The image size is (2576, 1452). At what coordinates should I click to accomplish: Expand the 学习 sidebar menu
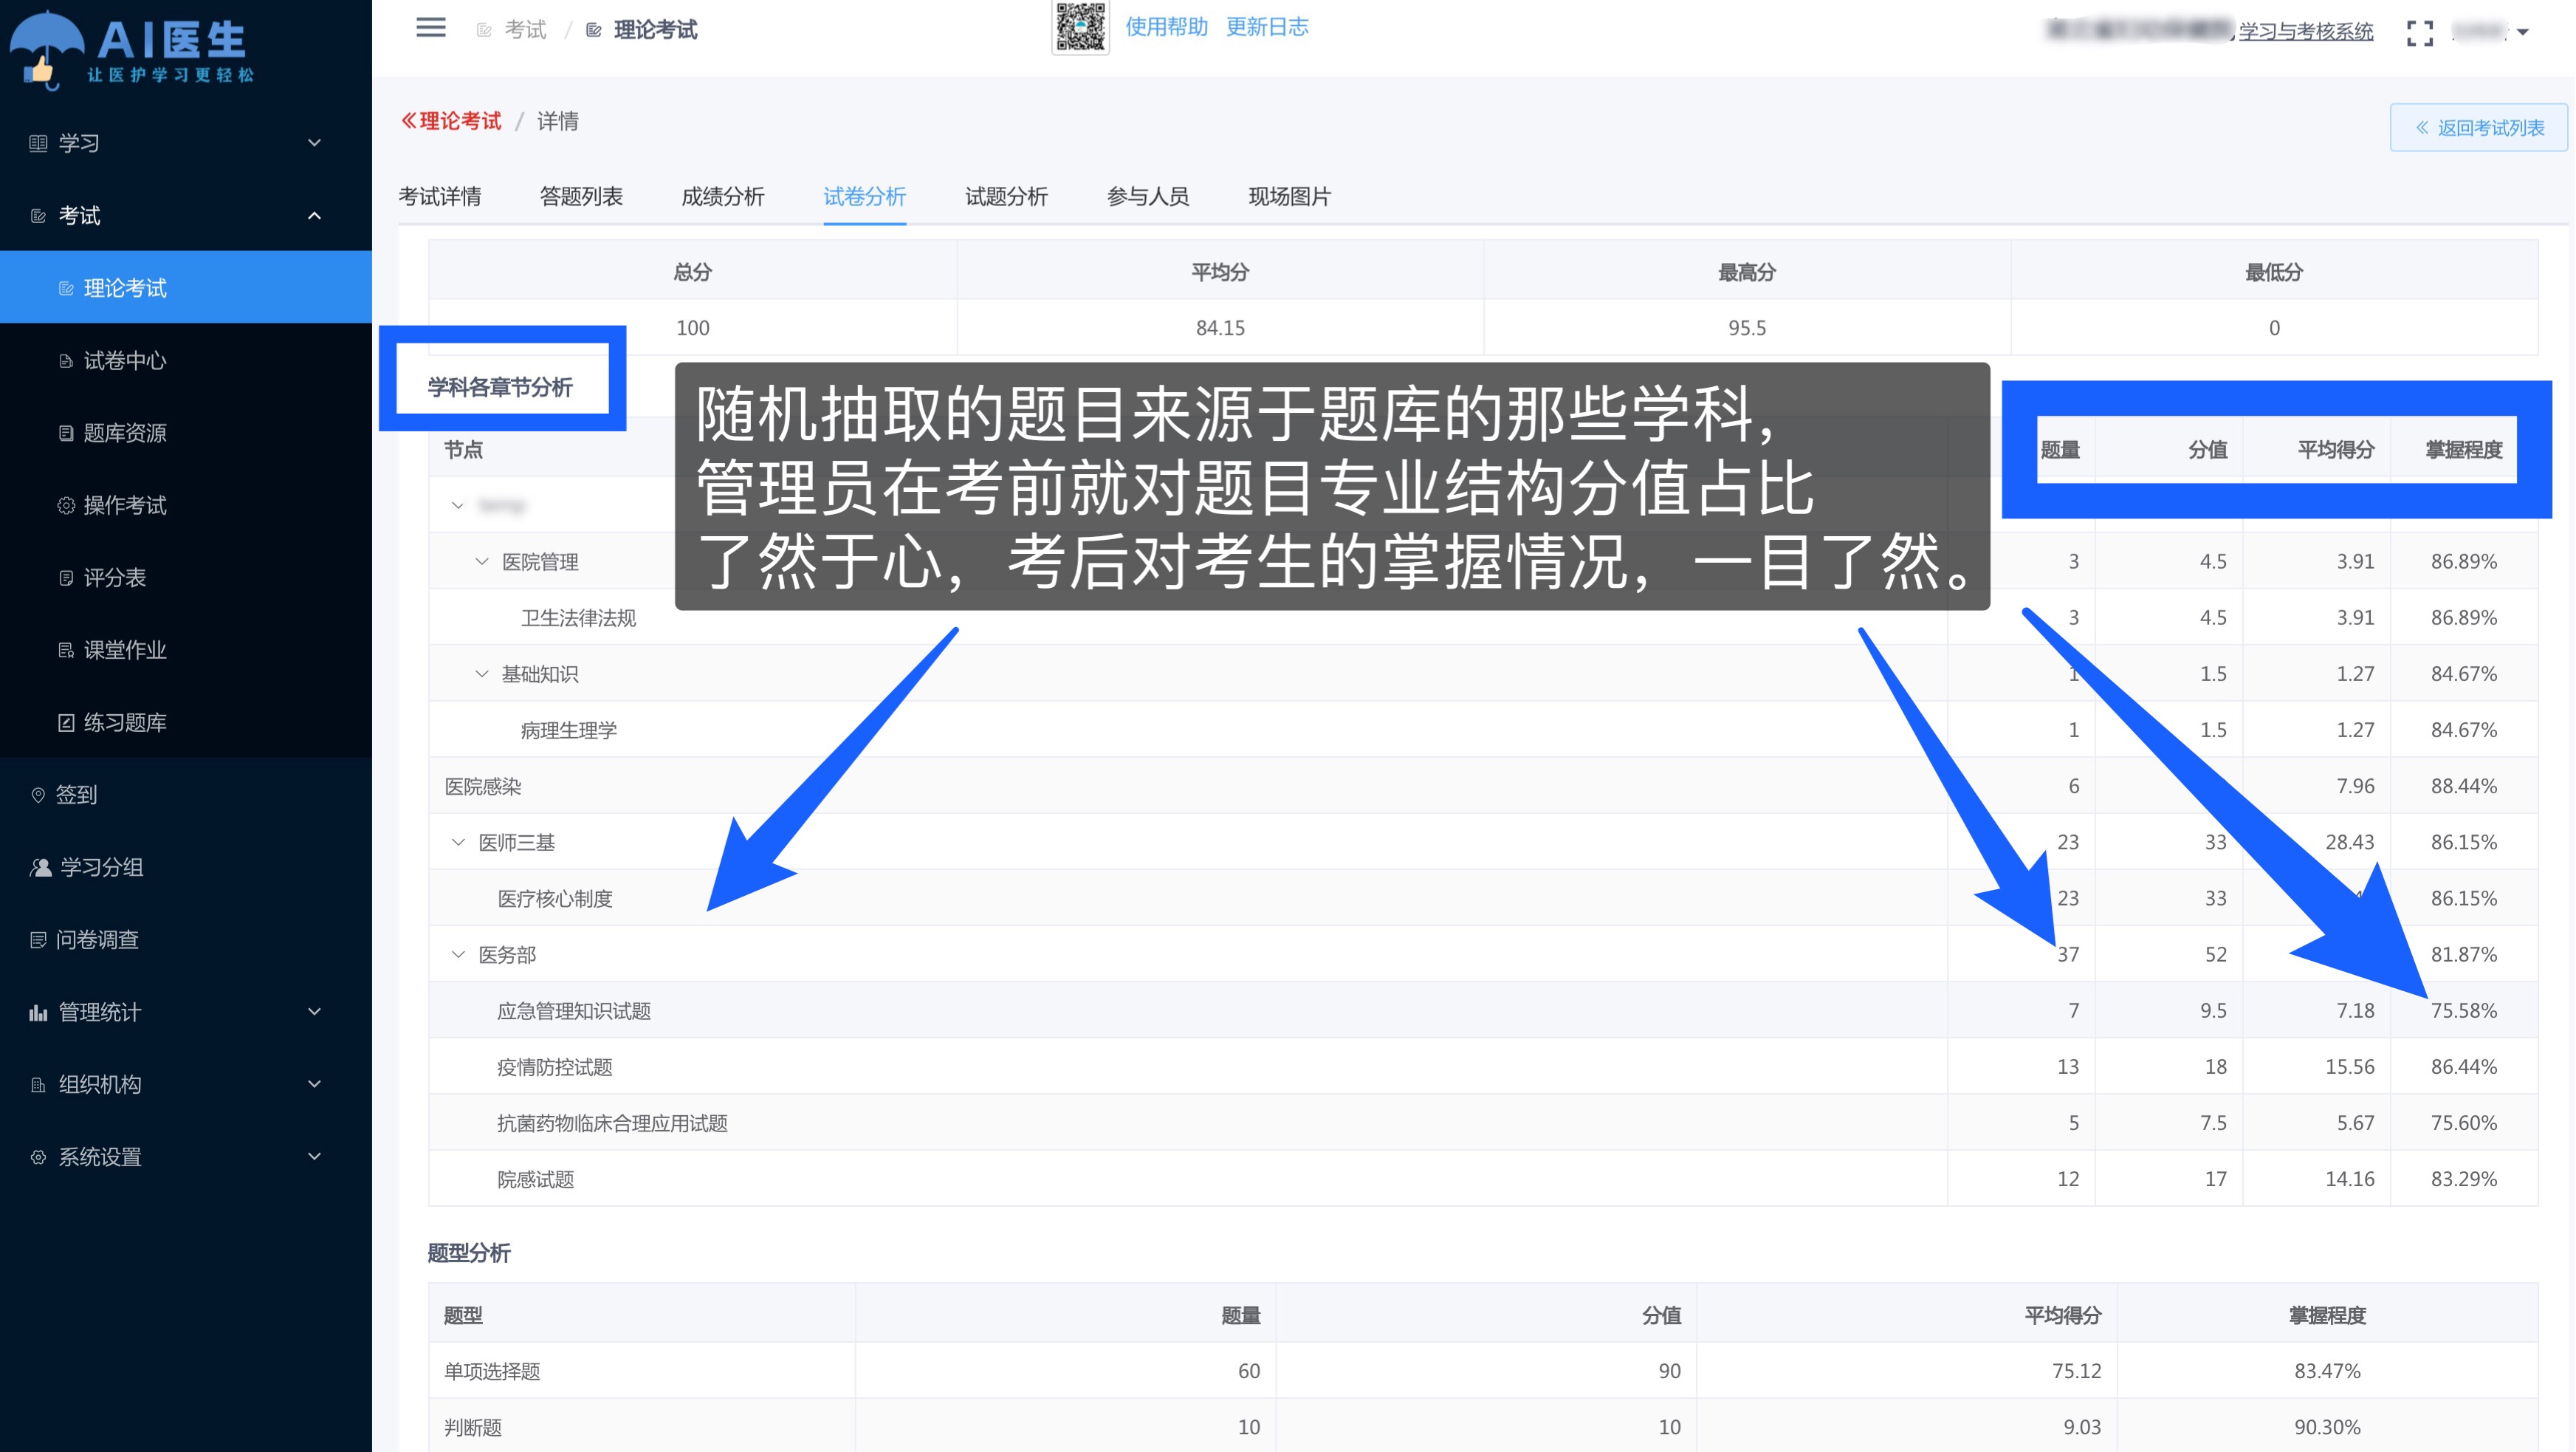tap(186, 143)
